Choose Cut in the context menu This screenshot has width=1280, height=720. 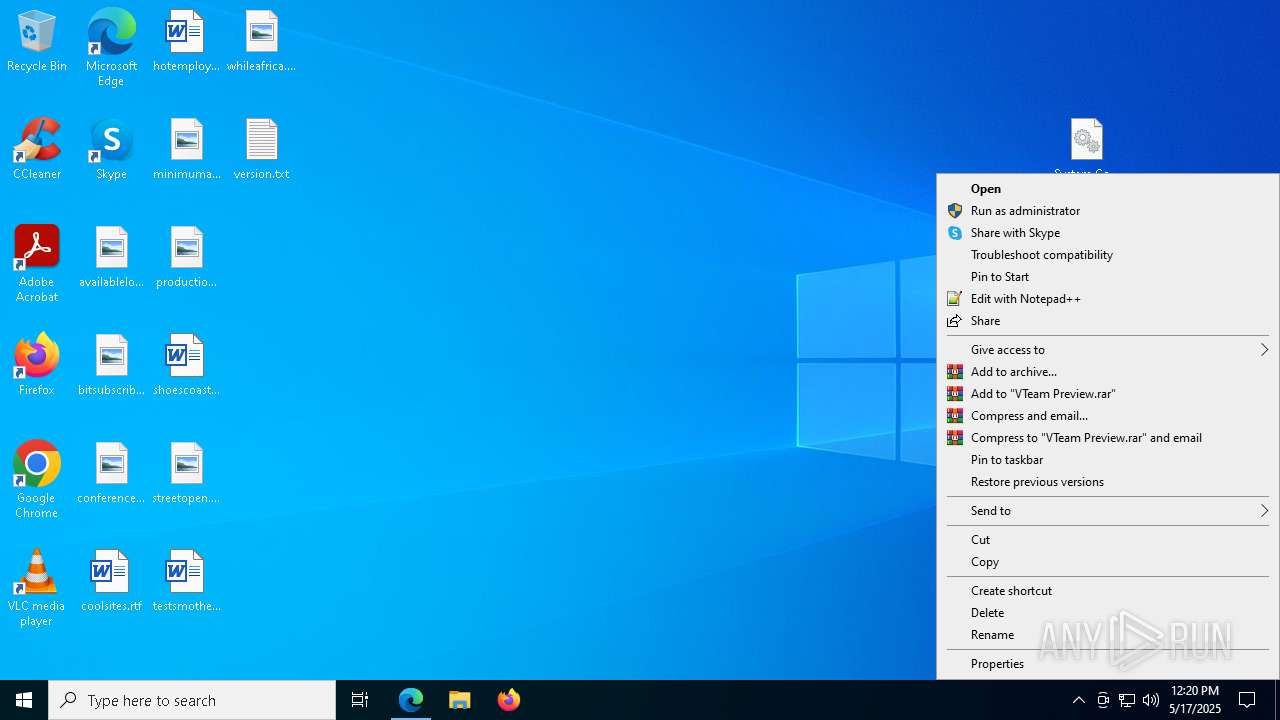[x=1108, y=540]
